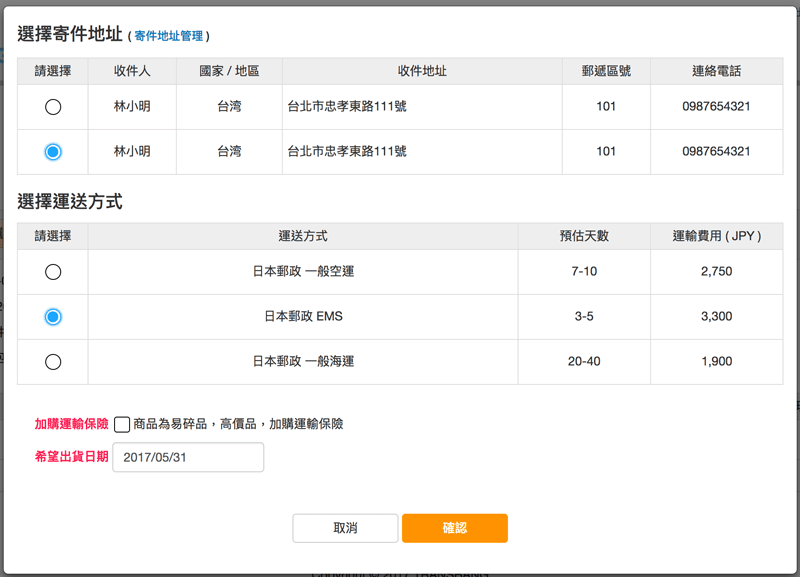Click the 連絡電話 column header
The height and width of the screenshot is (577, 800).
coord(716,71)
